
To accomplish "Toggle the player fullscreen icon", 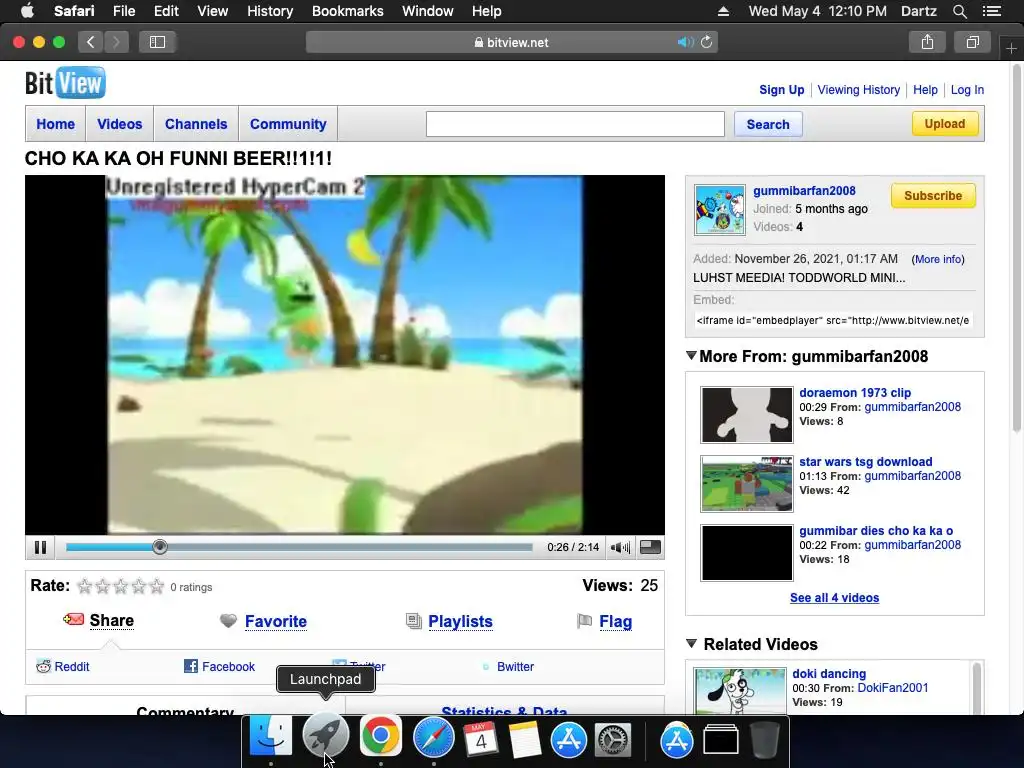I will (x=650, y=547).
